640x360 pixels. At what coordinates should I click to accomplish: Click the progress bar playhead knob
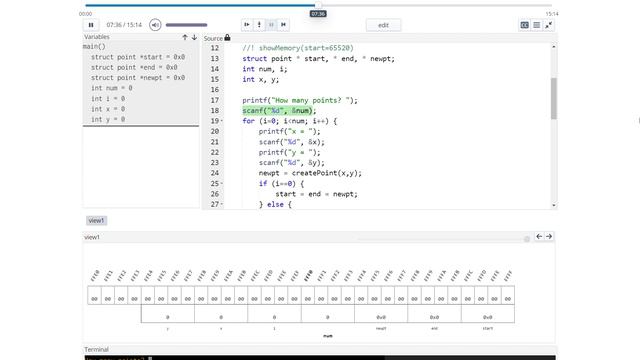point(318,5)
